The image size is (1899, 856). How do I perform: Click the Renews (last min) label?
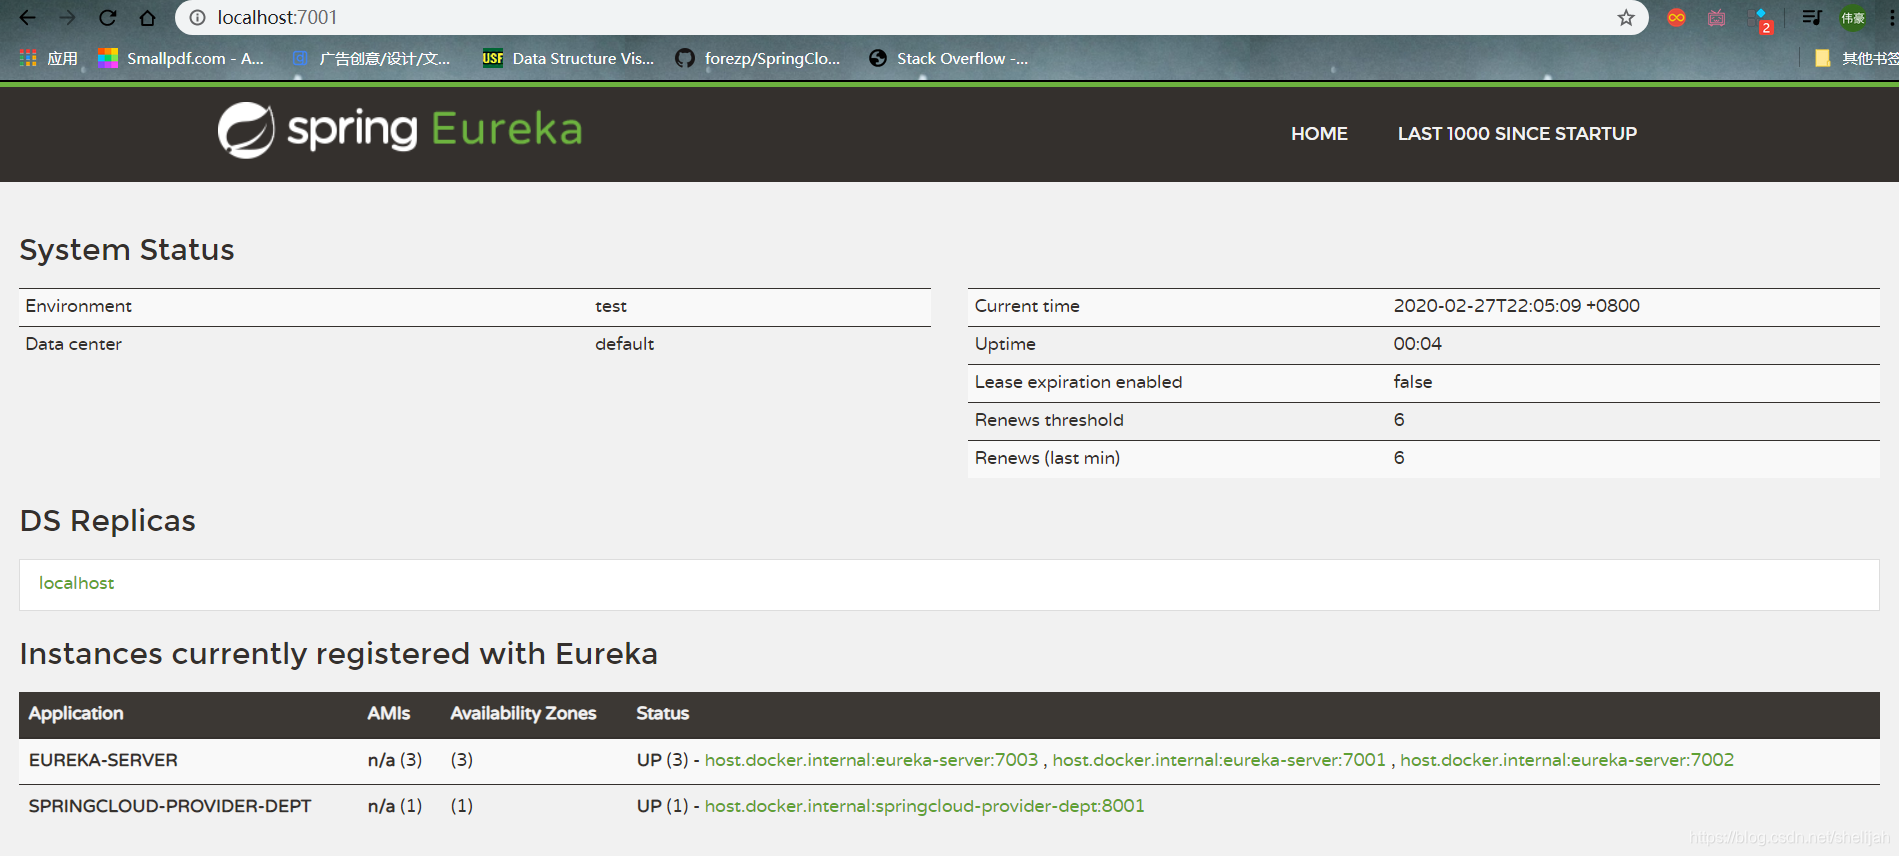coord(1047,458)
